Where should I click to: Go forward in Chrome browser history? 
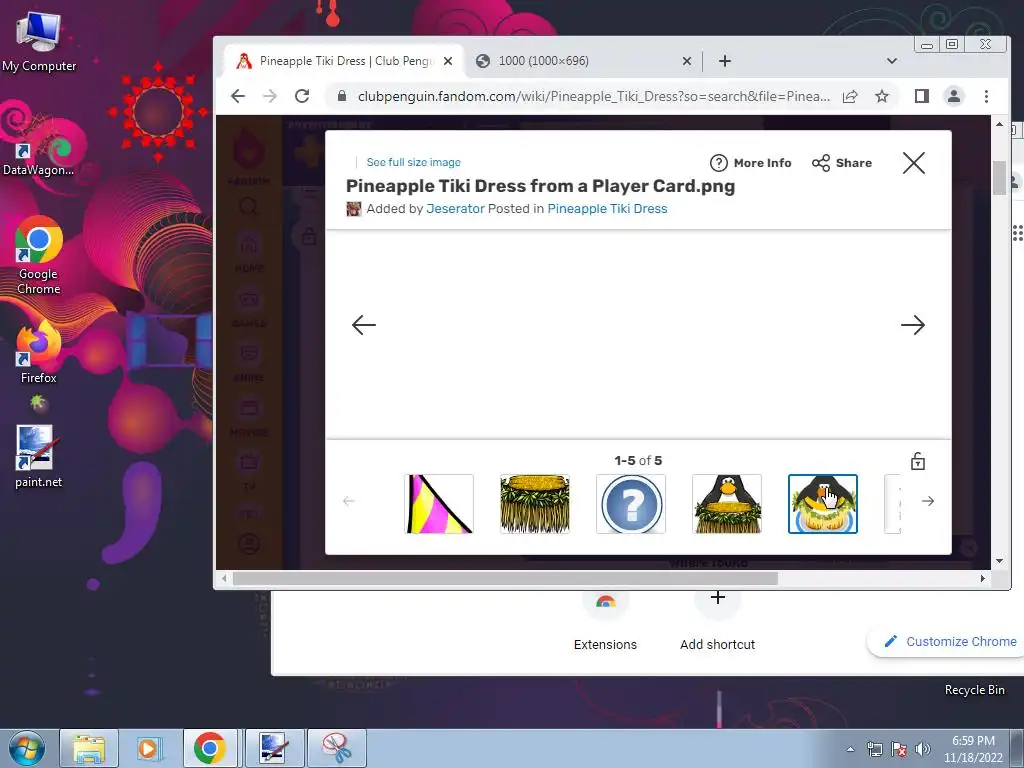pyautogui.click(x=270, y=97)
